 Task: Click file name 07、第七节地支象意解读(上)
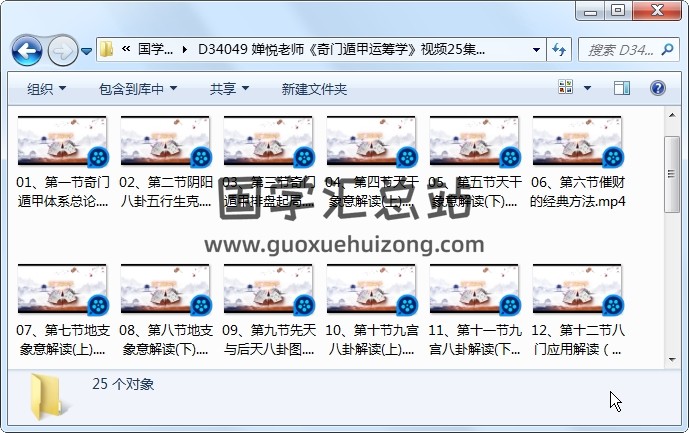62,339
